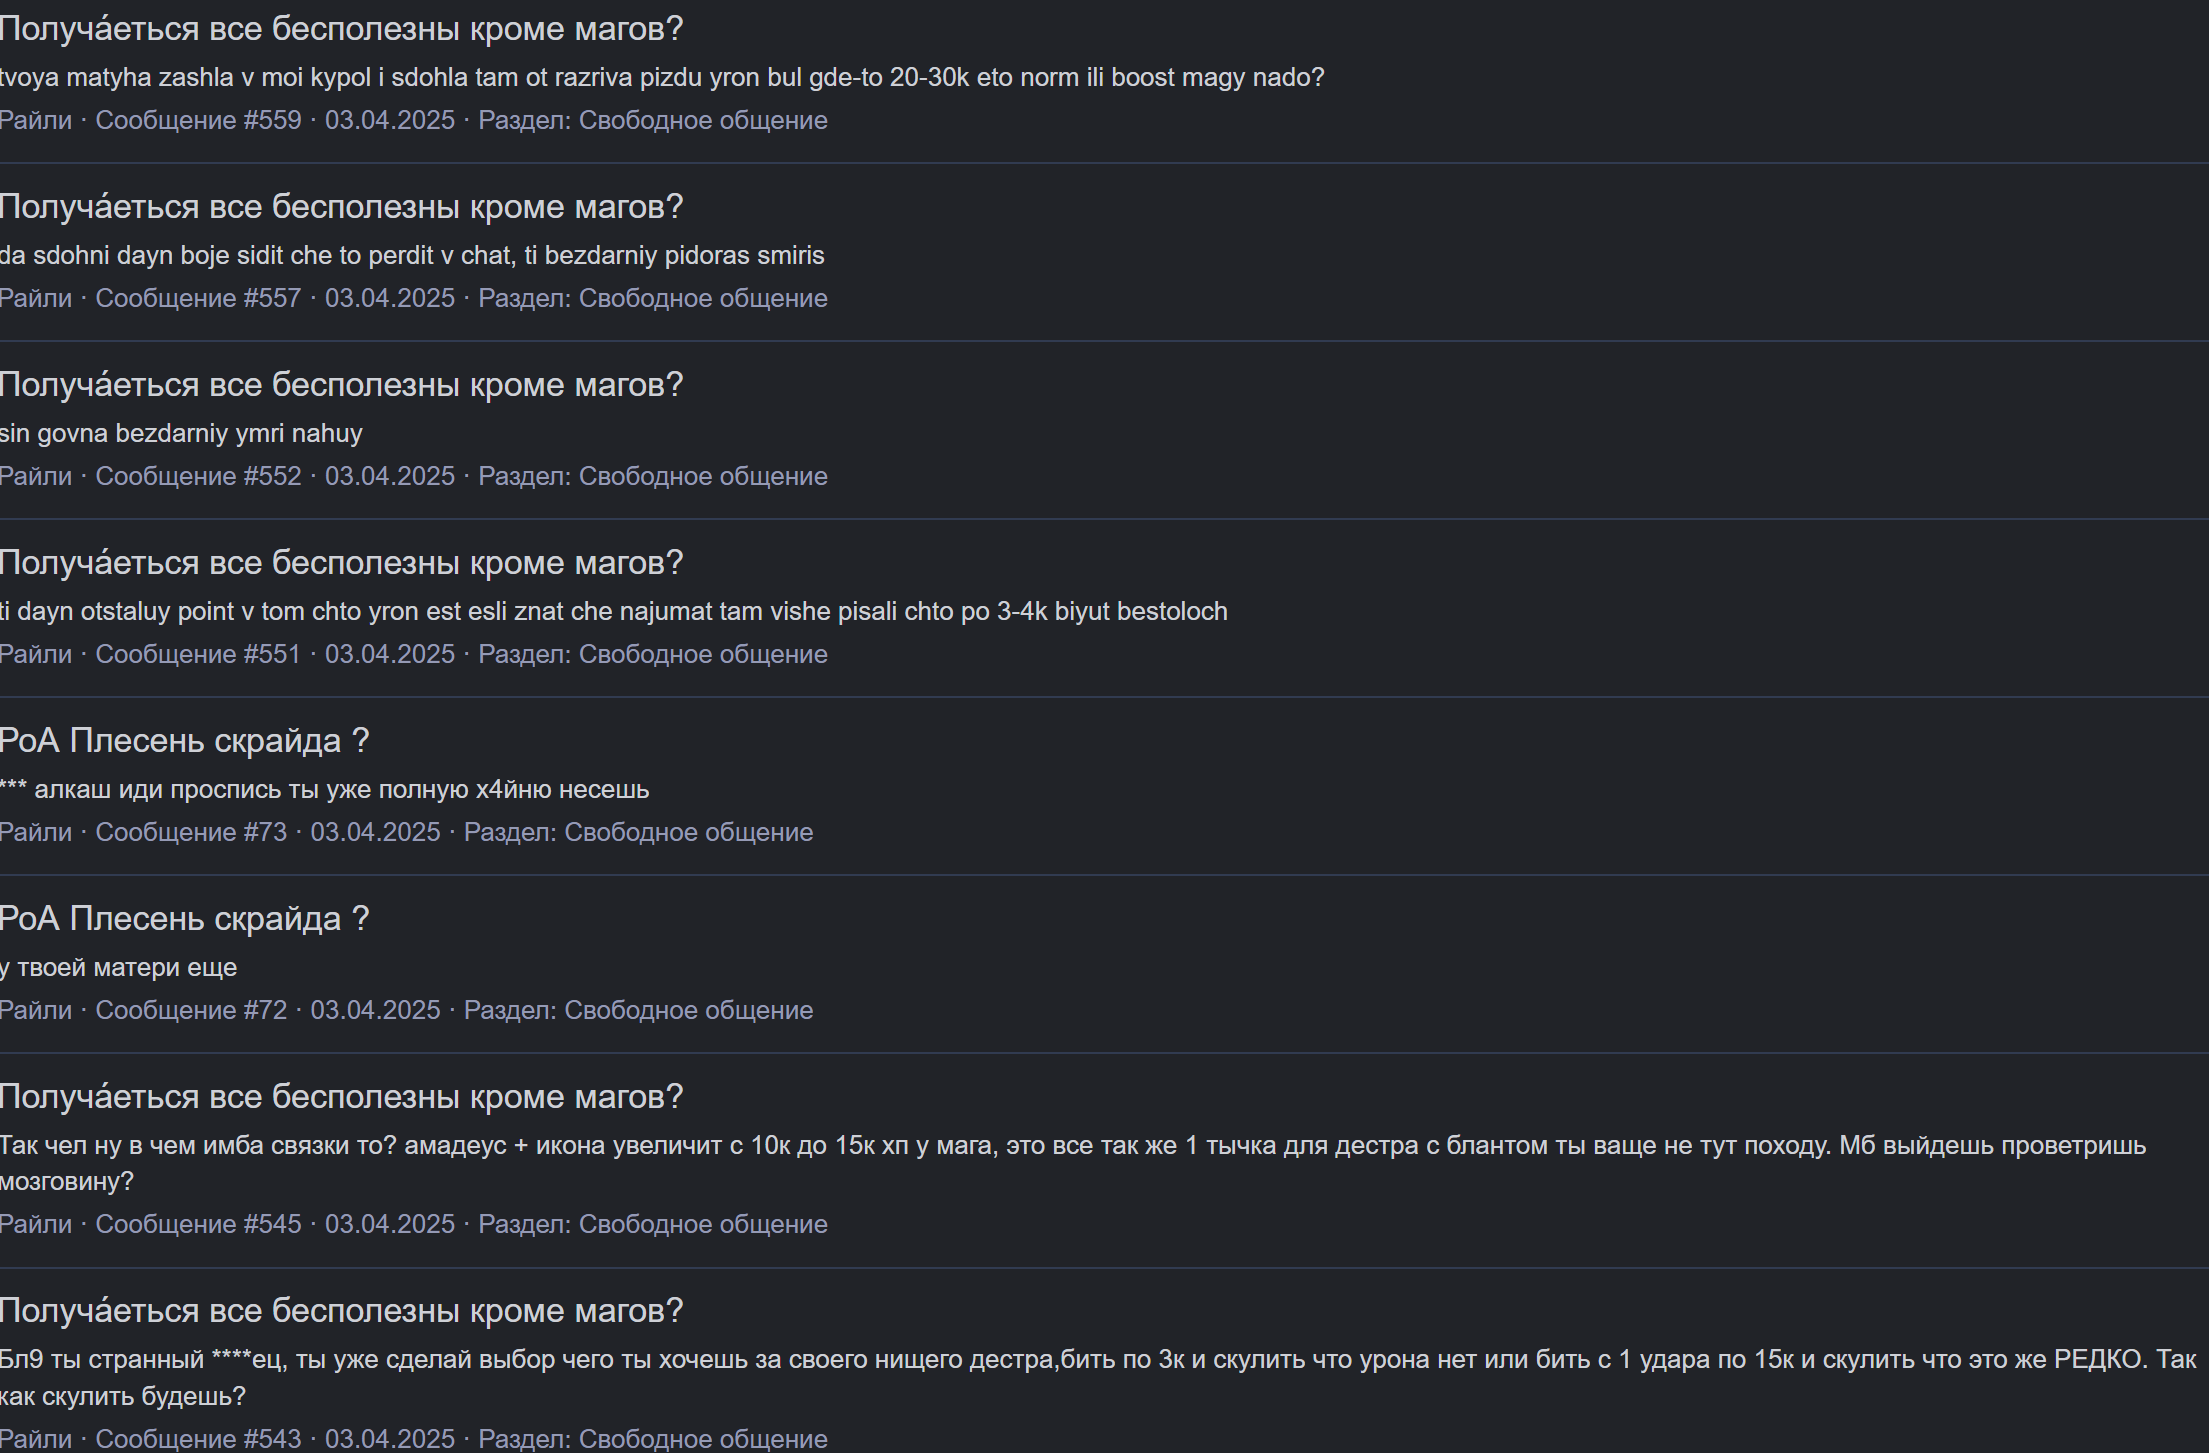This screenshot has height=1453, width=2209.
Task: Open Свободное общение section on message #72 row
Action: [x=688, y=1010]
